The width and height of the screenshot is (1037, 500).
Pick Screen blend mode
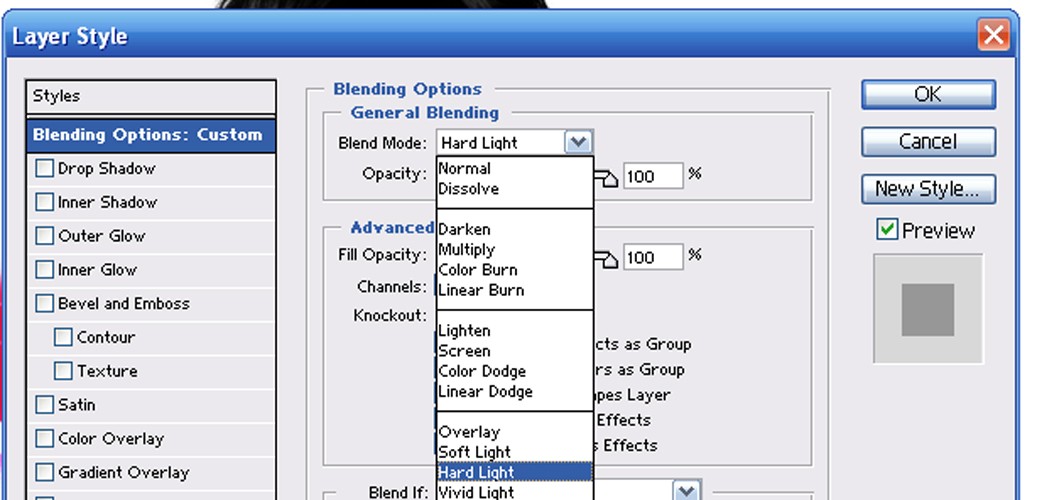(514, 351)
